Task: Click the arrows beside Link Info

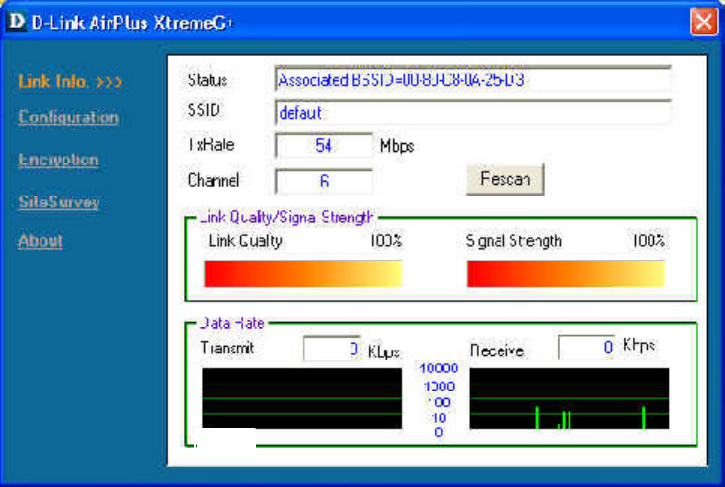Action: [x=109, y=82]
